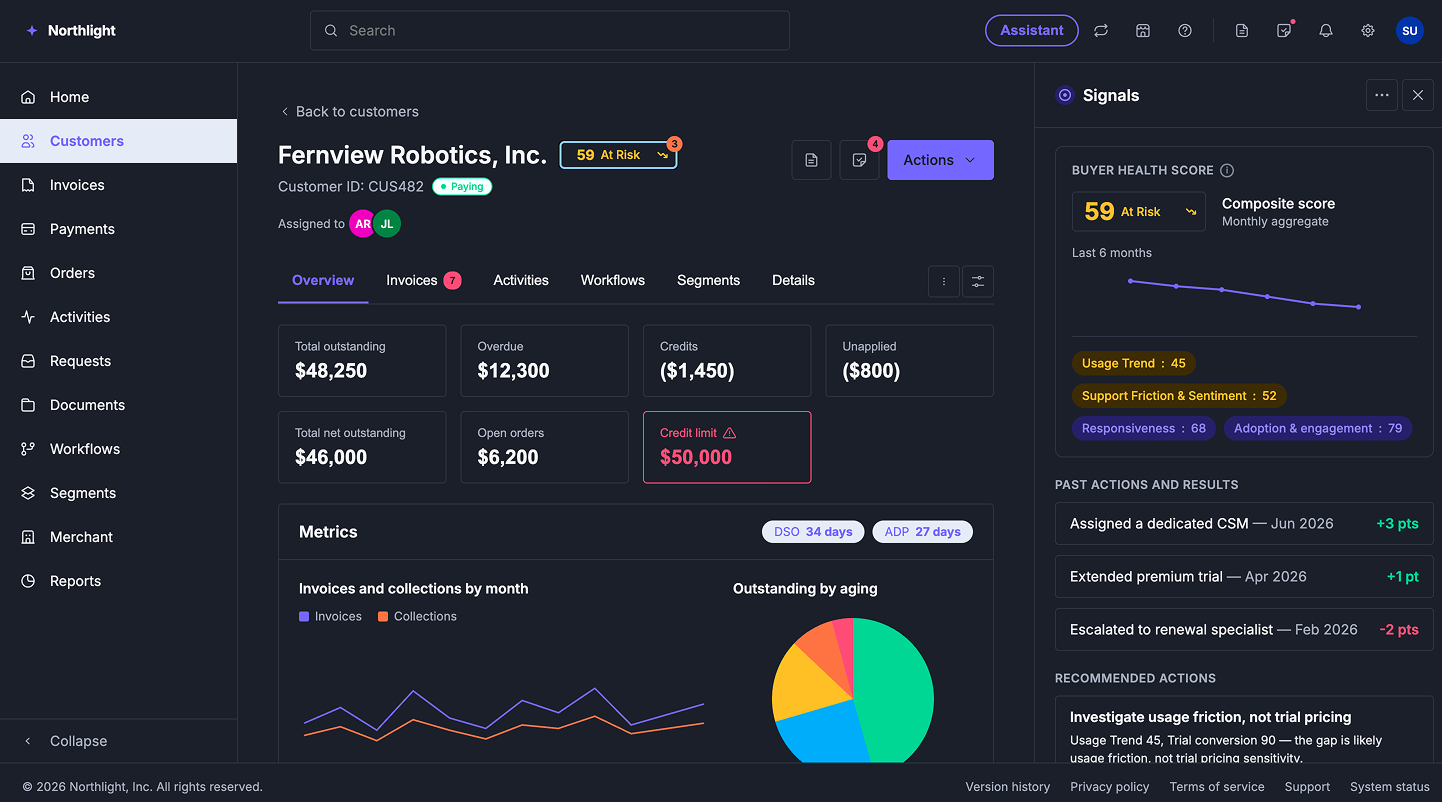Open the Support footer link
Screen dimensions: 1442x802
coord(1307,787)
